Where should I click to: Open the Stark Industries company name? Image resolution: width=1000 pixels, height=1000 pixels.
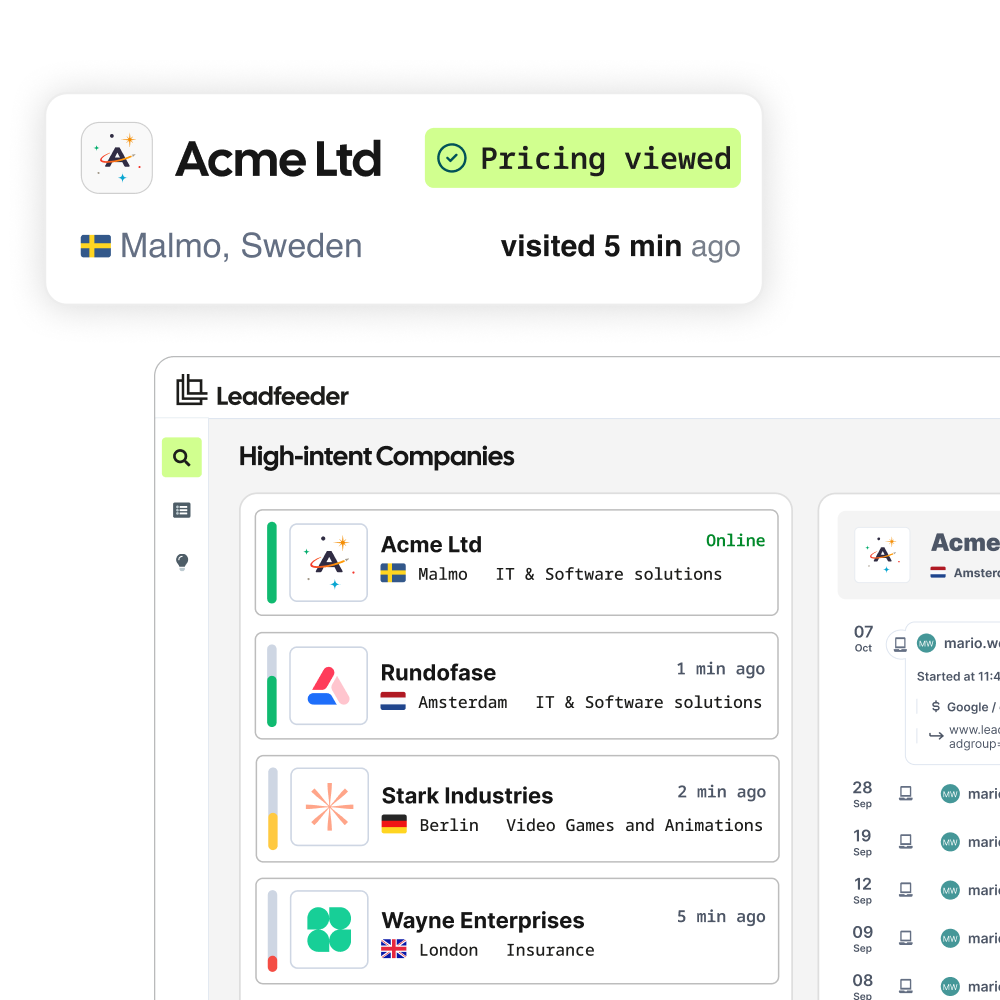(467, 796)
